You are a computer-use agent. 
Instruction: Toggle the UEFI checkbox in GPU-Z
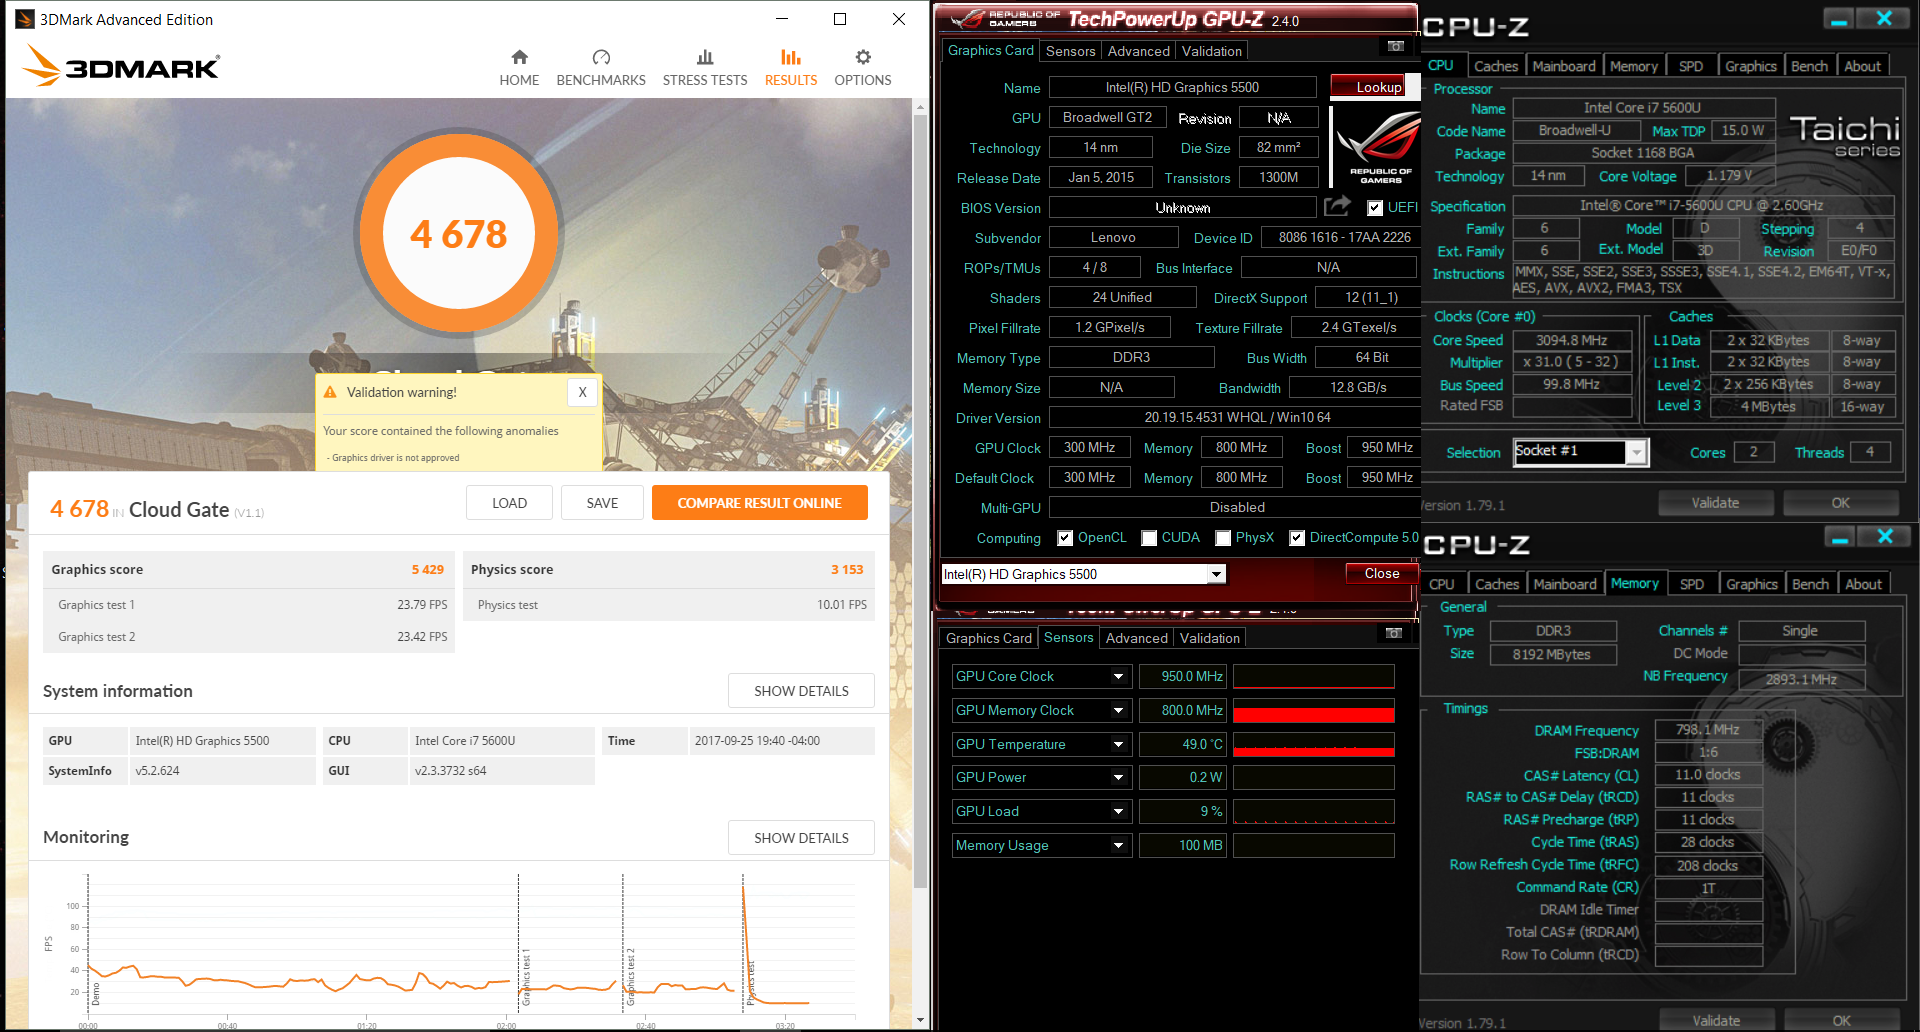1375,208
